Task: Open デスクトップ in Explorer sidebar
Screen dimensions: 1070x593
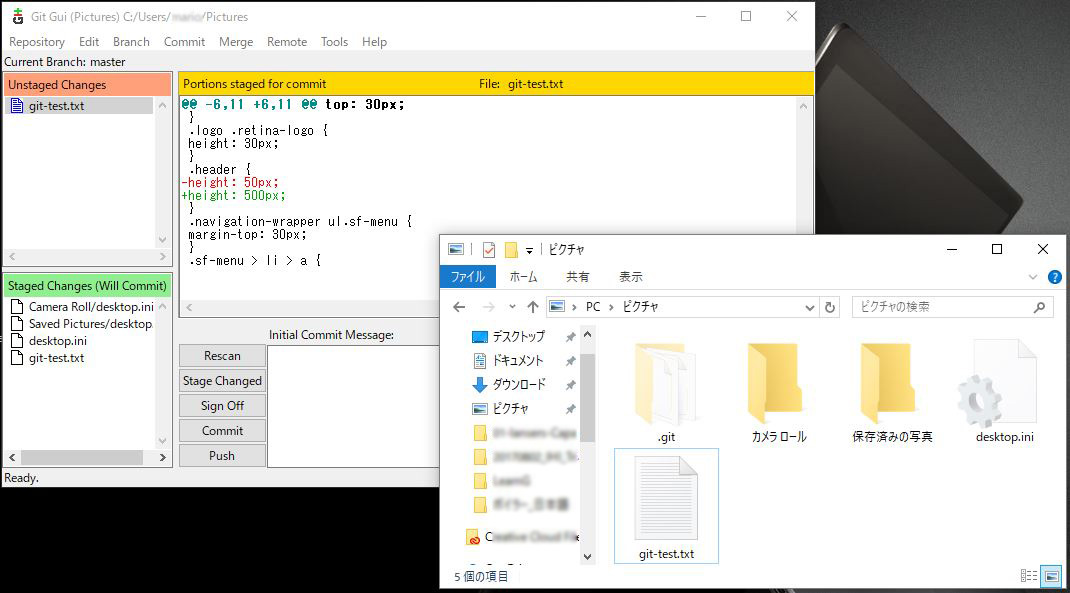Action: tap(519, 336)
